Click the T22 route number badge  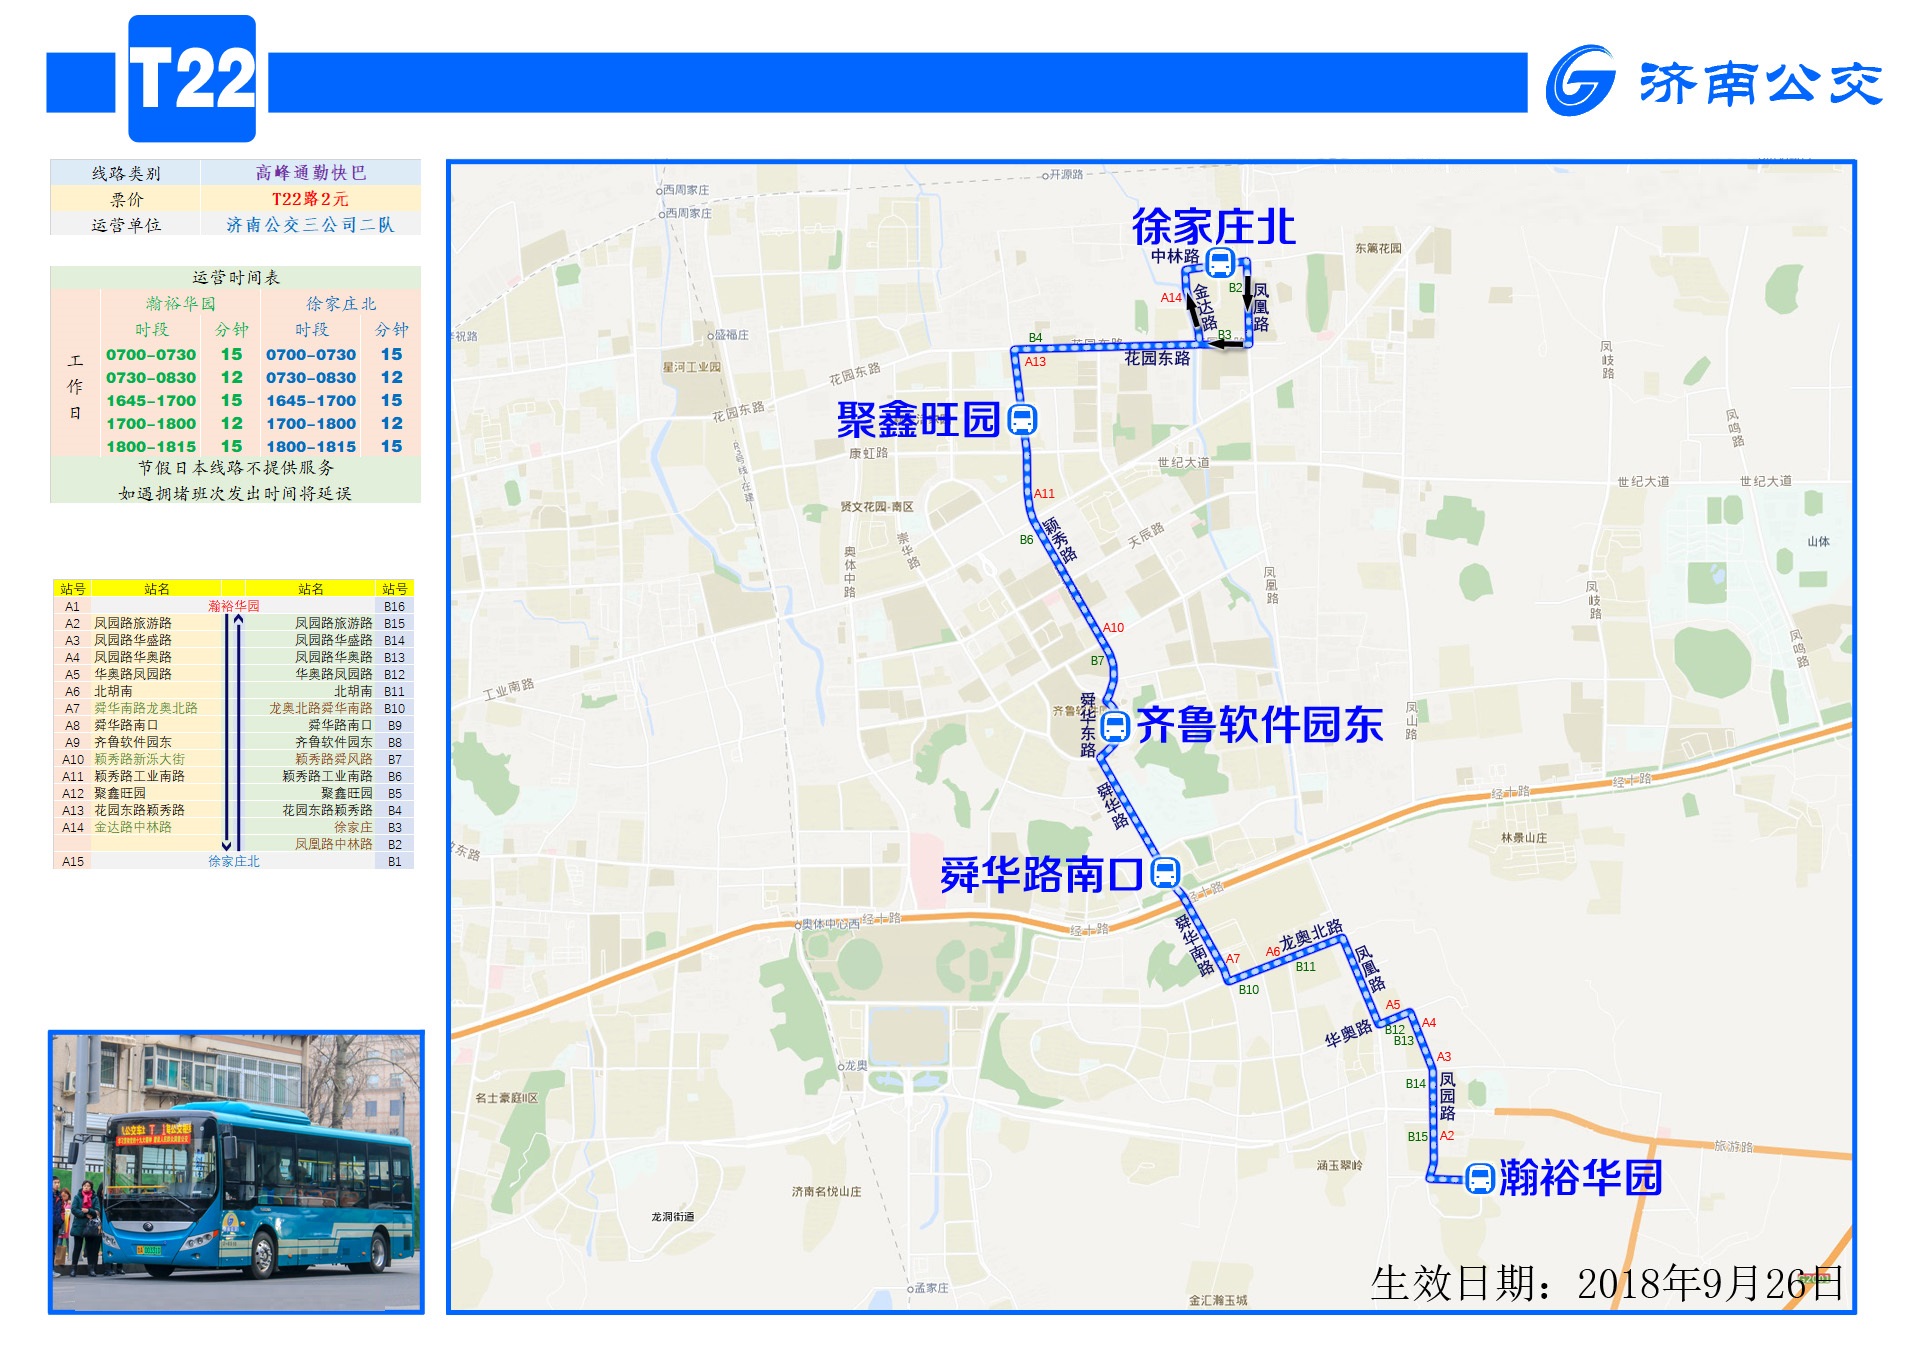point(192,79)
